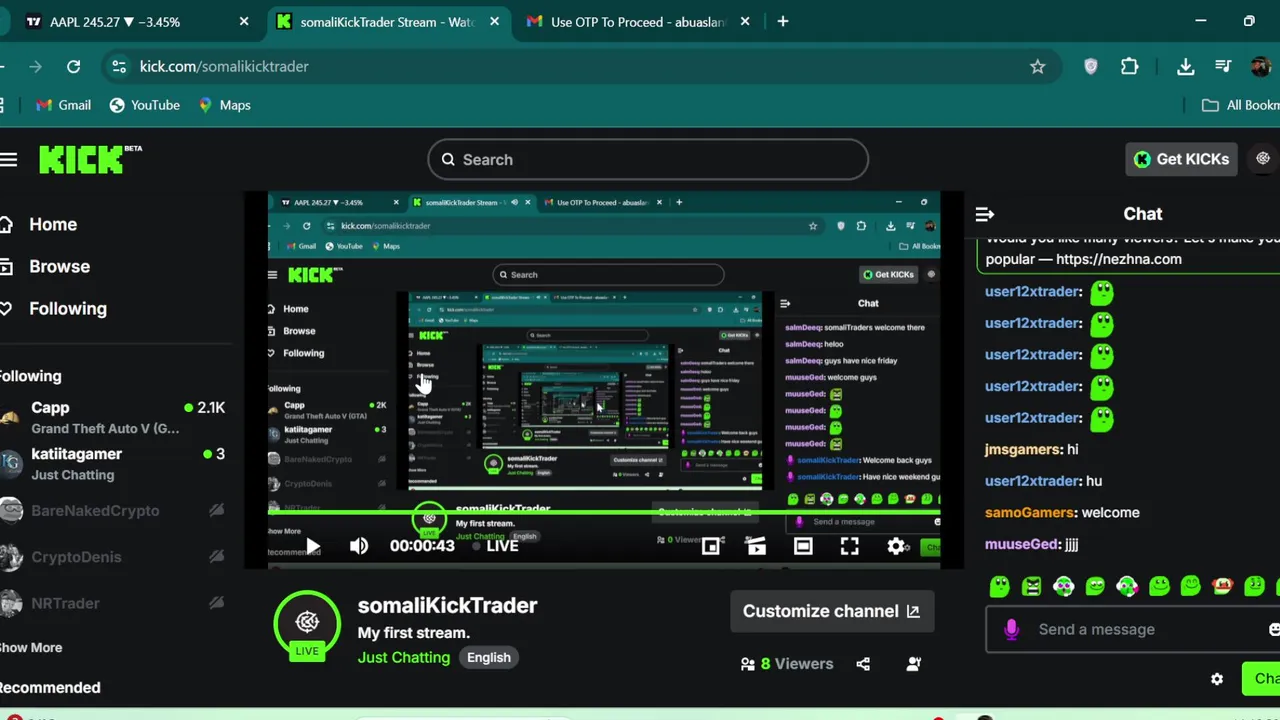Expand Show More in following list
This screenshot has width=1280, height=720.
tap(31, 647)
